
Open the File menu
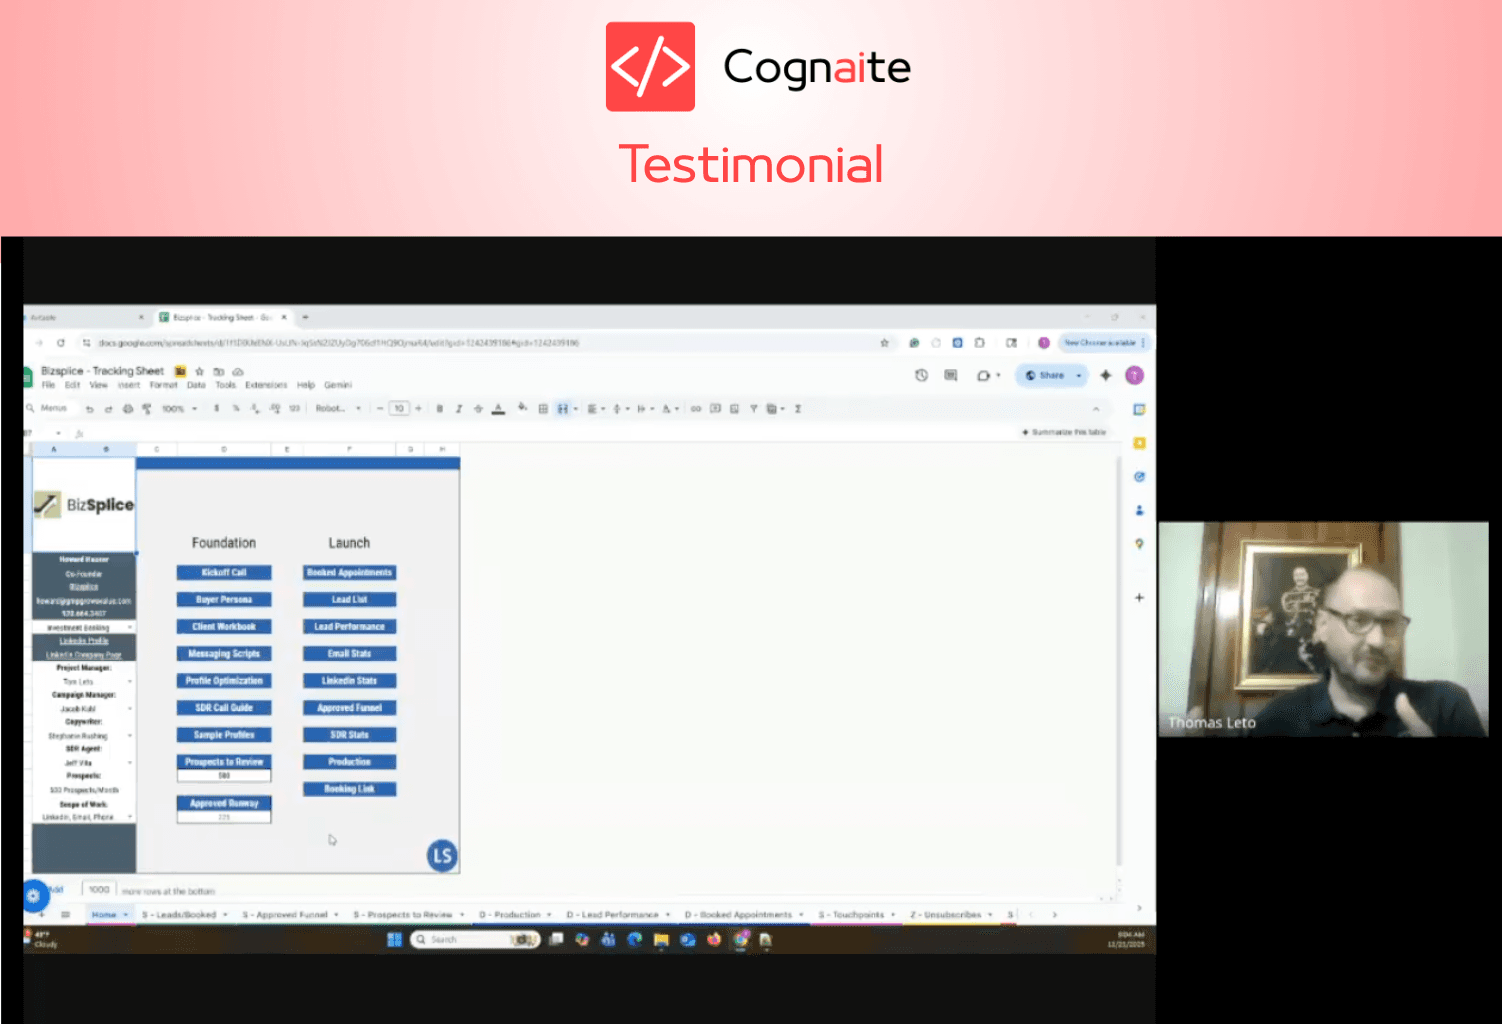pos(48,385)
